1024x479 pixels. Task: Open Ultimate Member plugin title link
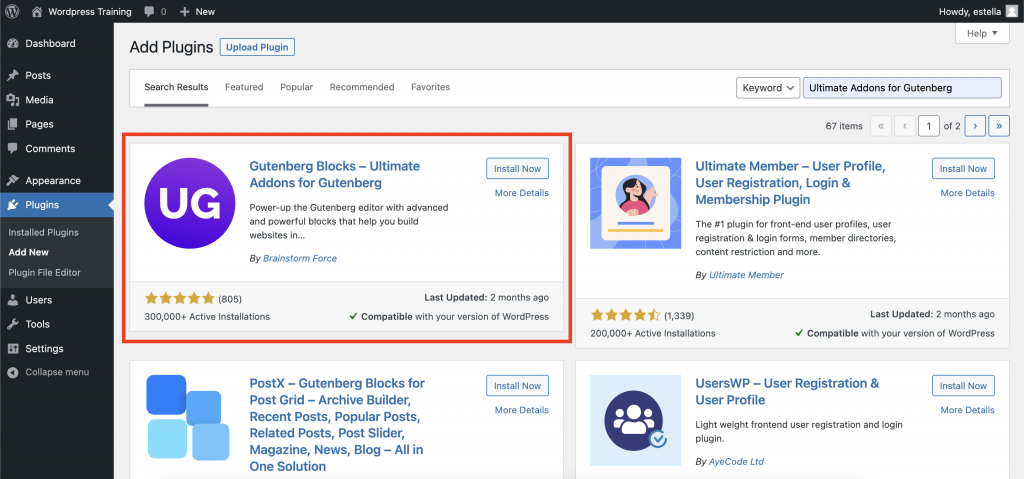click(790, 183)
